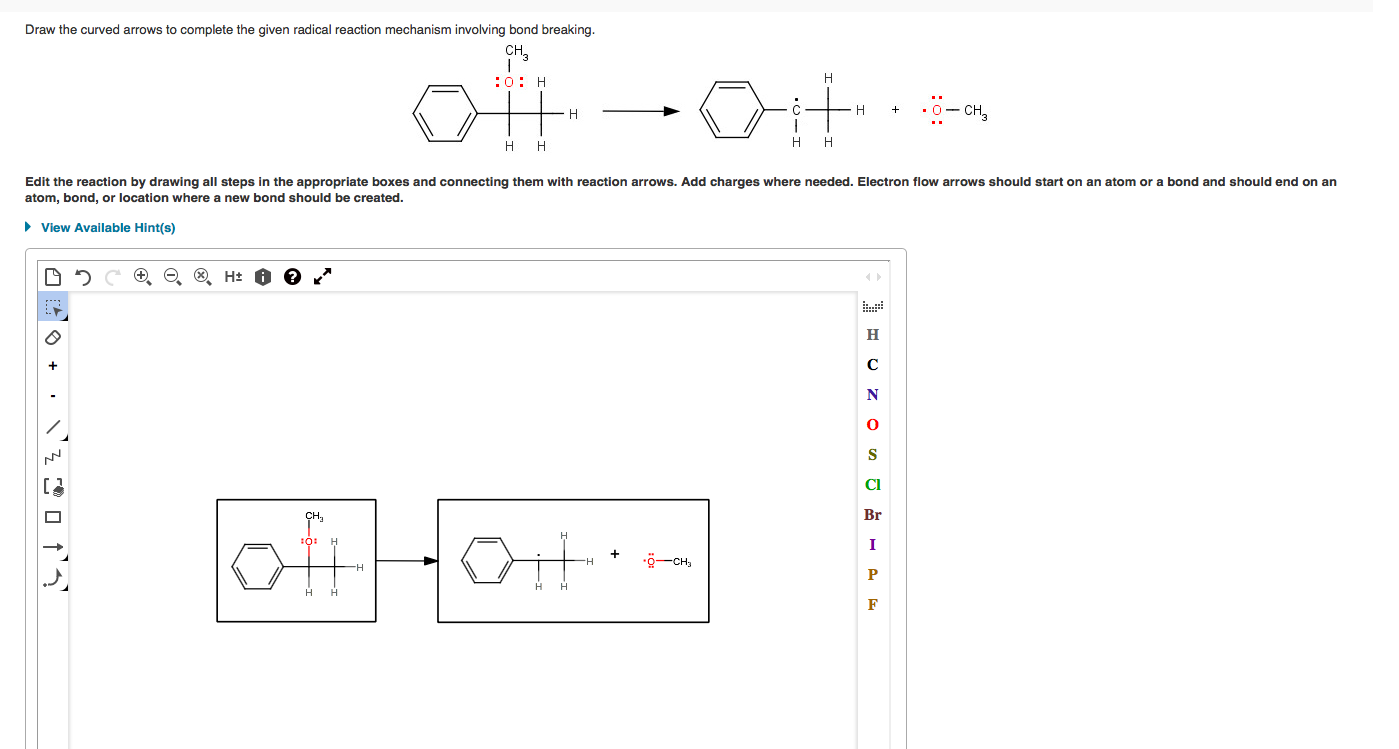Select Oxygen from the element palette
This screenshot has height=749, width=1399.
(x=871, y=425)
